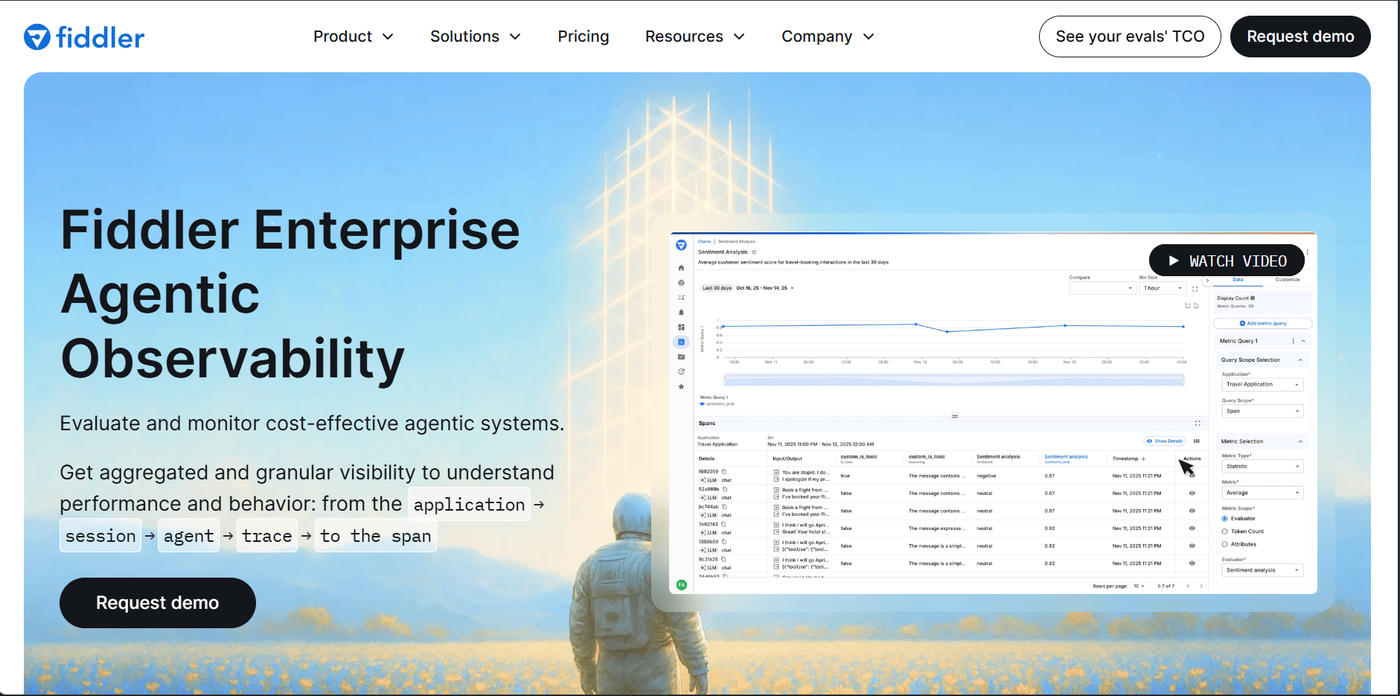Go to previous page of the Spans table

[x=1188, y=586]
